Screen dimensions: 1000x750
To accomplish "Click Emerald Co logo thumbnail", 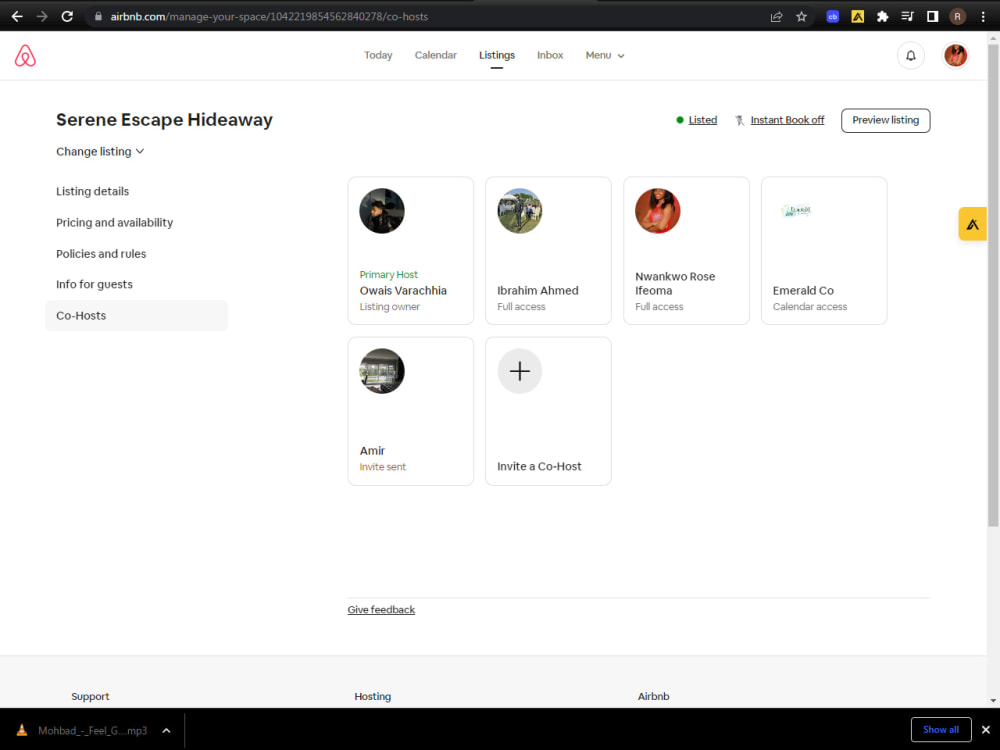I will point(795,210).
